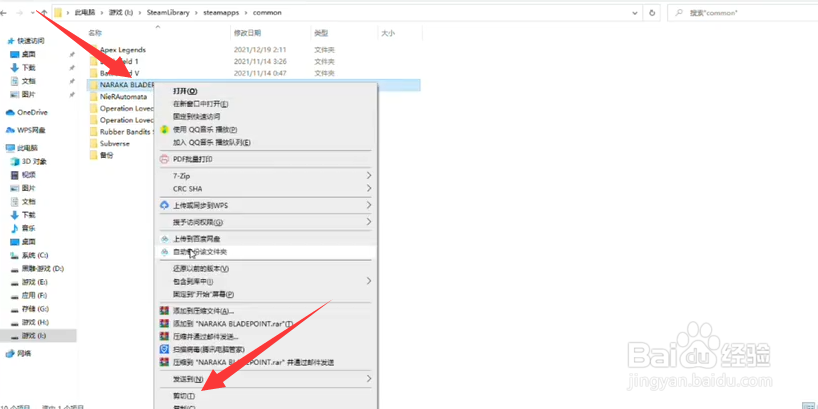818x409 pixels.
Task: Select the Subverse folder
Action: [115, 143]
